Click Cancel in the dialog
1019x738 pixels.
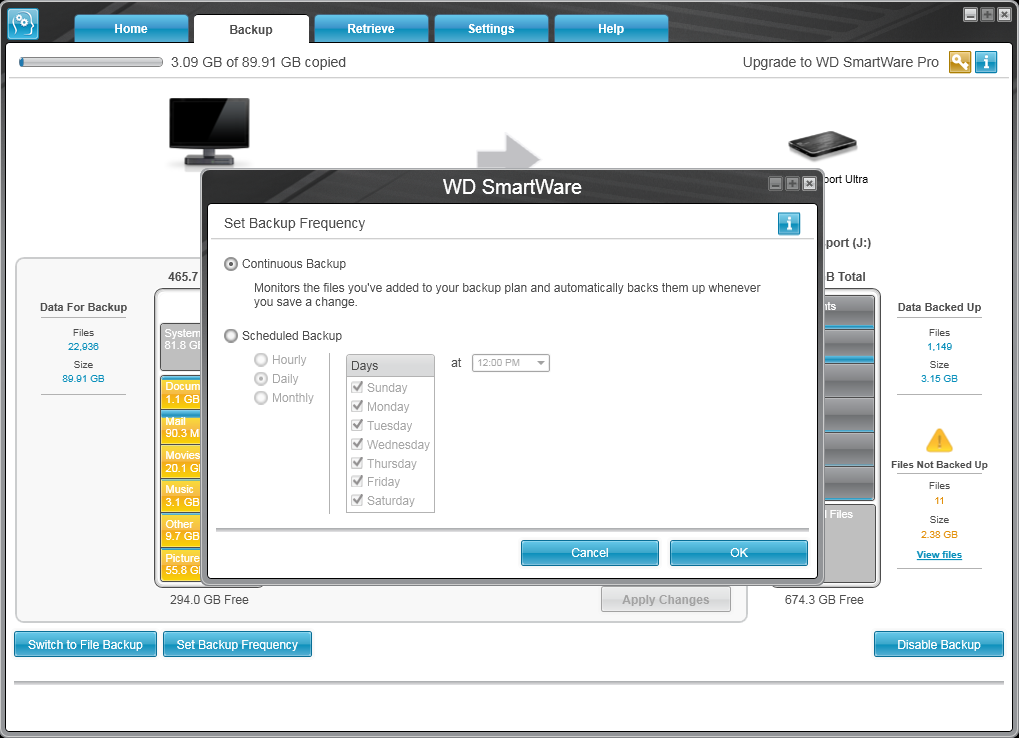[x=589, y=553]
